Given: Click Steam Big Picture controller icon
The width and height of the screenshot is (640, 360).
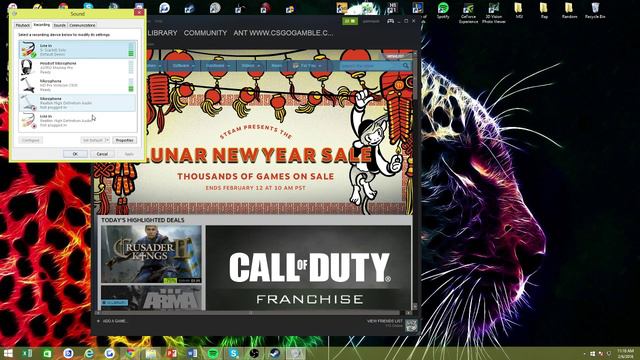Looking at the screenshot, I should (x=391, y=21).
